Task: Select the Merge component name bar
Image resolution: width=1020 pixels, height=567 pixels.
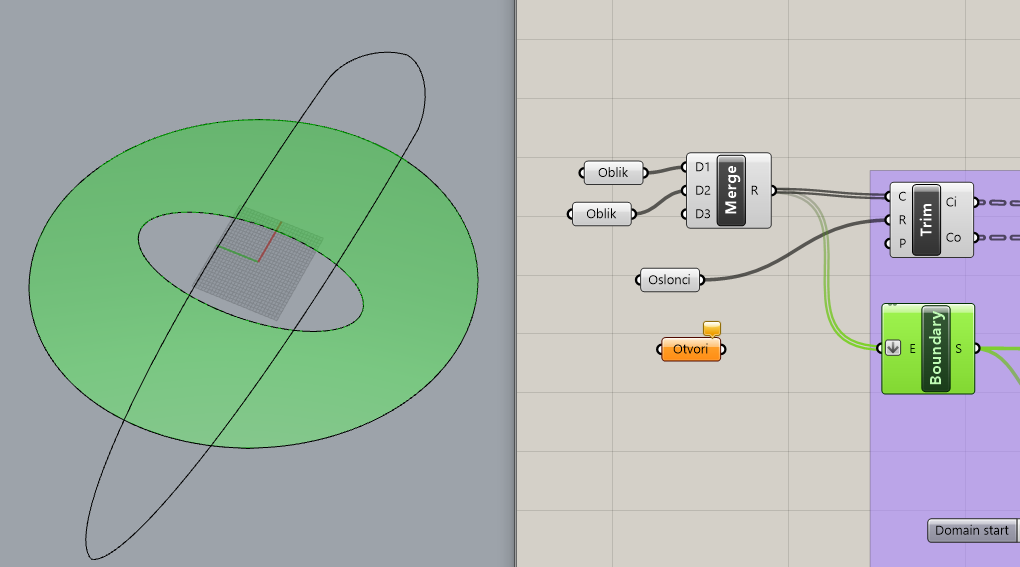Action: 731,191
